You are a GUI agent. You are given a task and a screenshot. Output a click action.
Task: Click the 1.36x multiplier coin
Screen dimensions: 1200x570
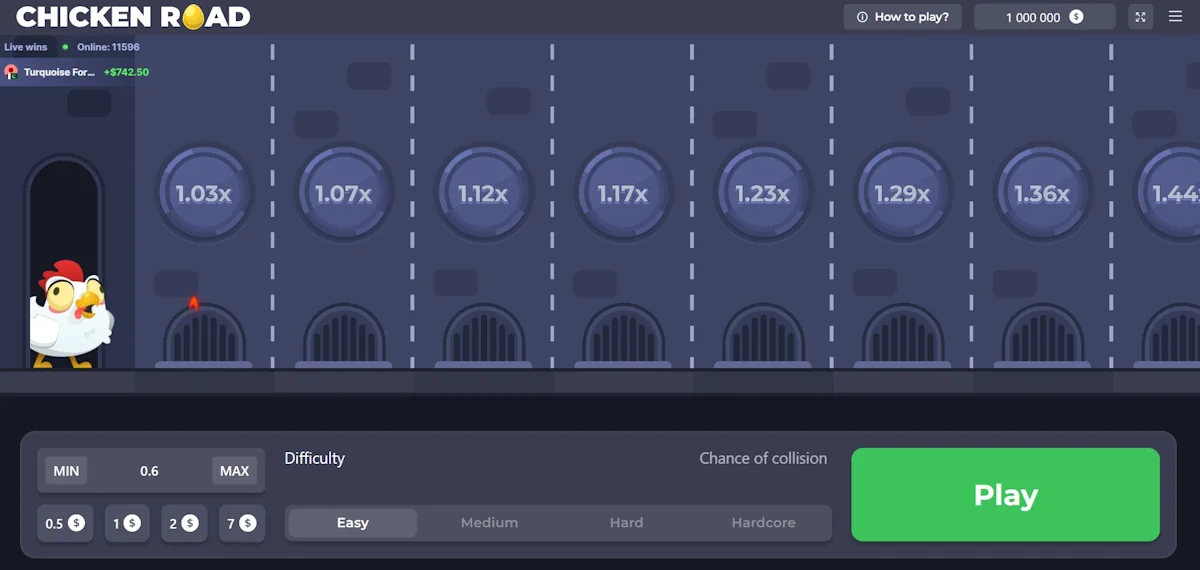coord(1041,193)
